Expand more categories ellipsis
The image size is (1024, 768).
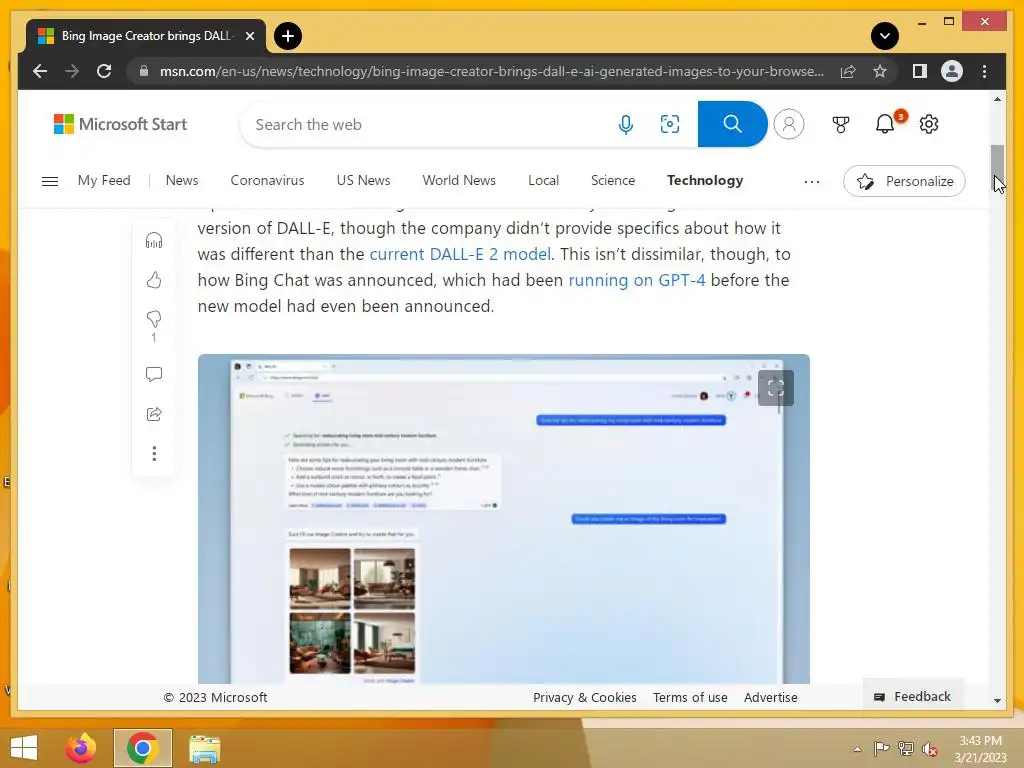click(x=812, y=182)
